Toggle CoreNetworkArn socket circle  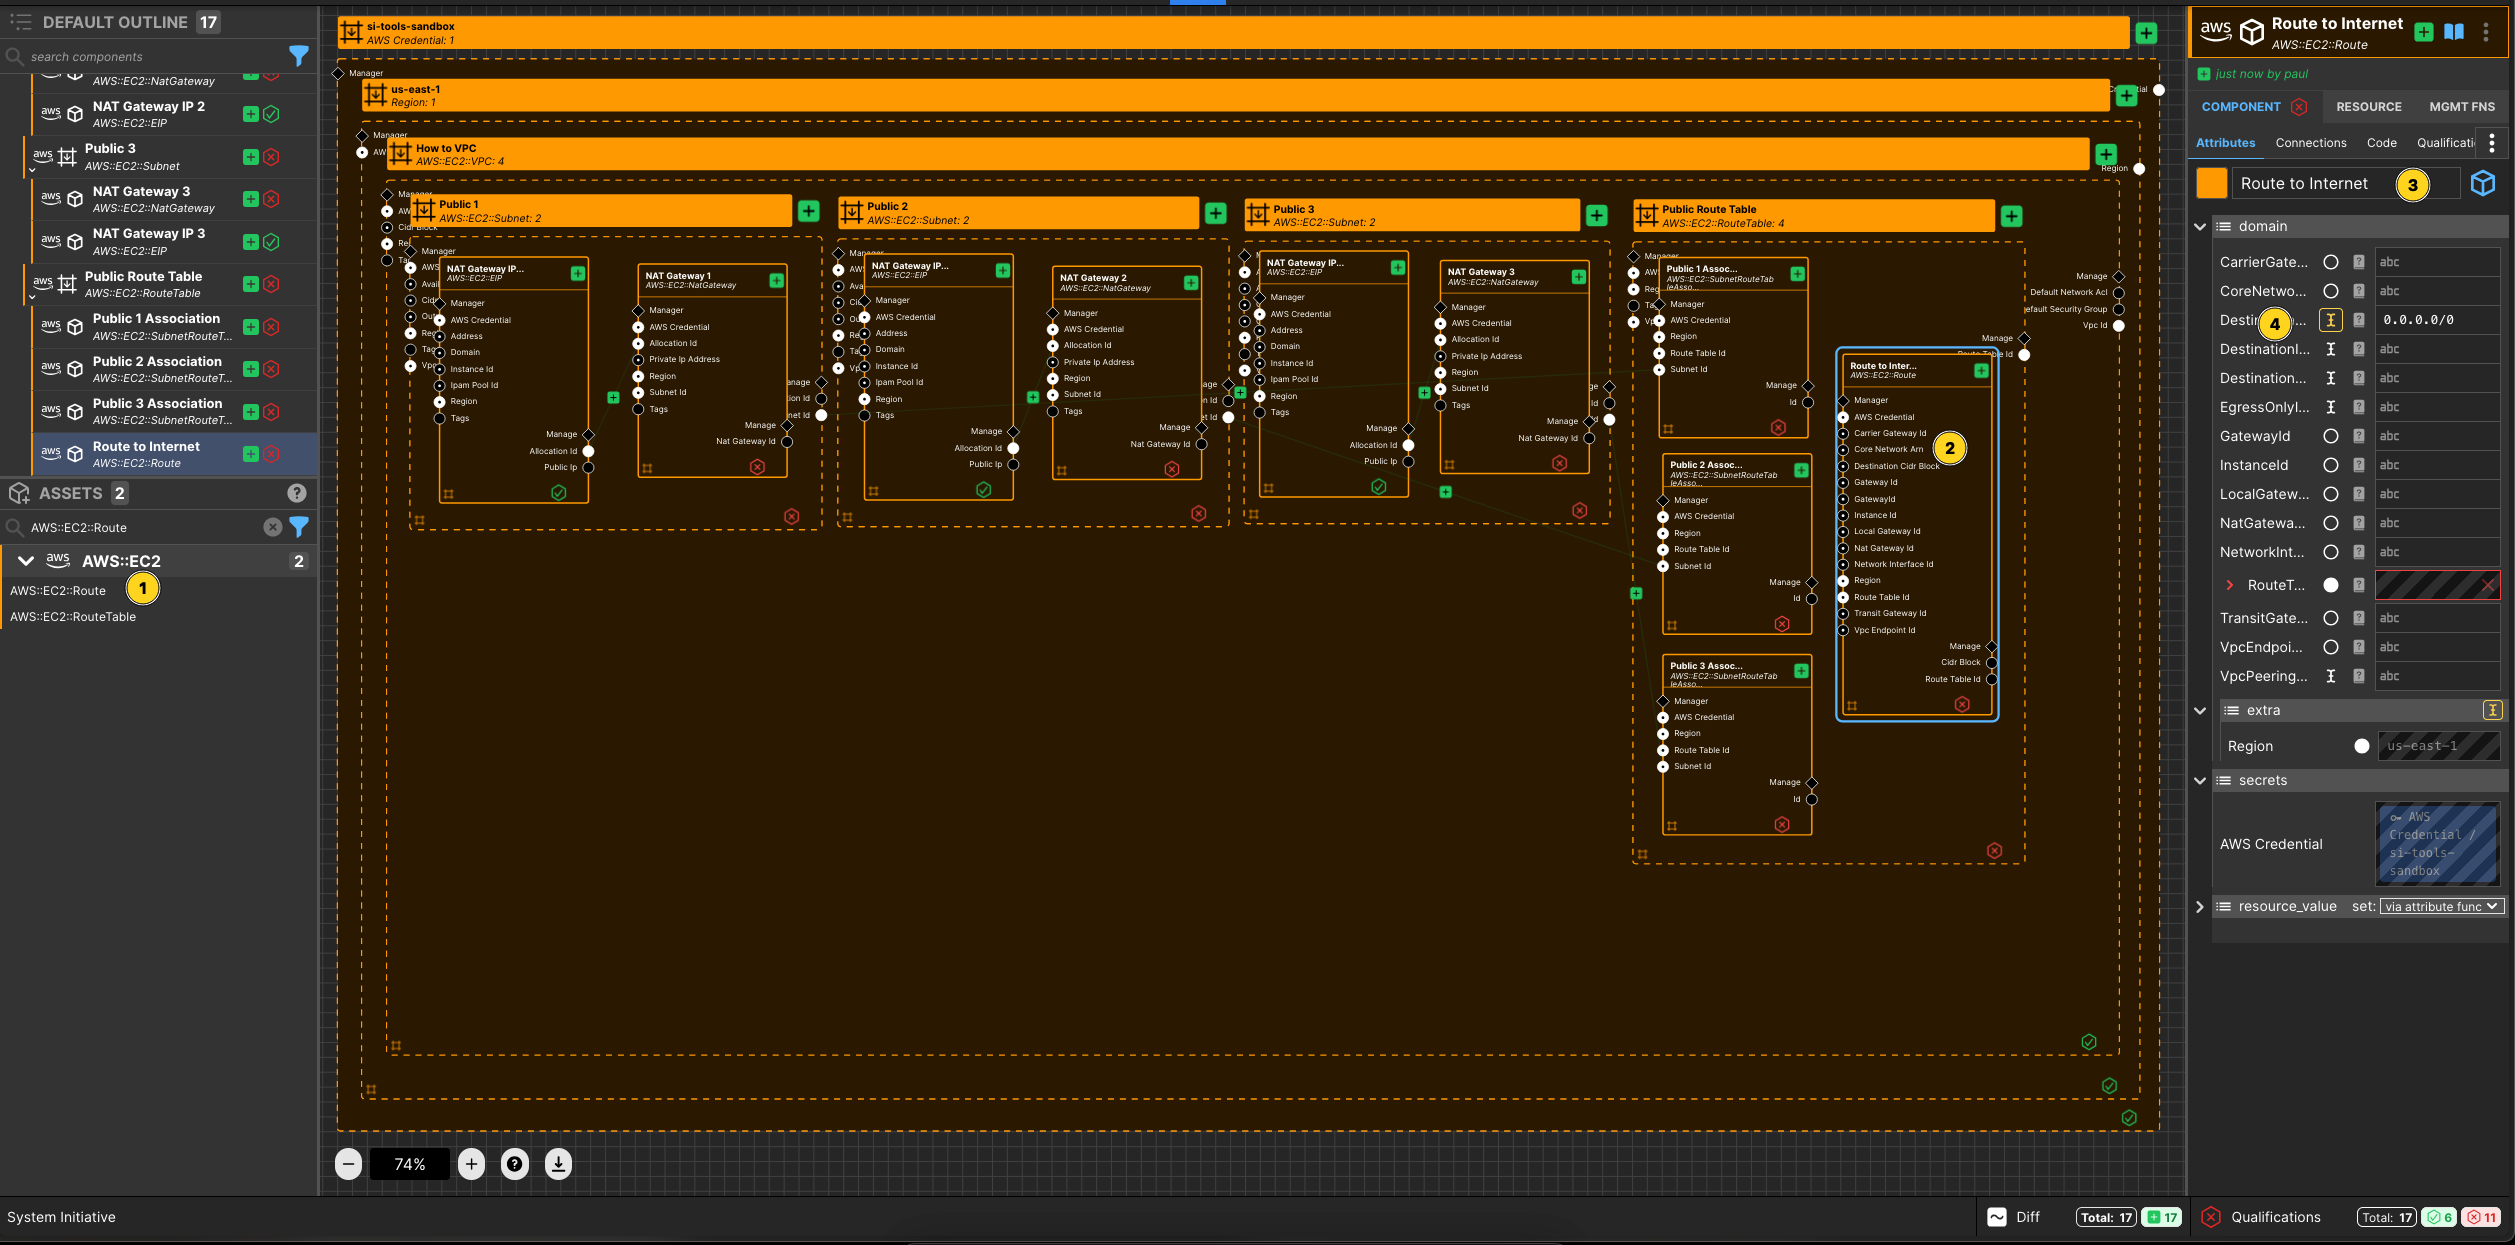(2331, 291)
